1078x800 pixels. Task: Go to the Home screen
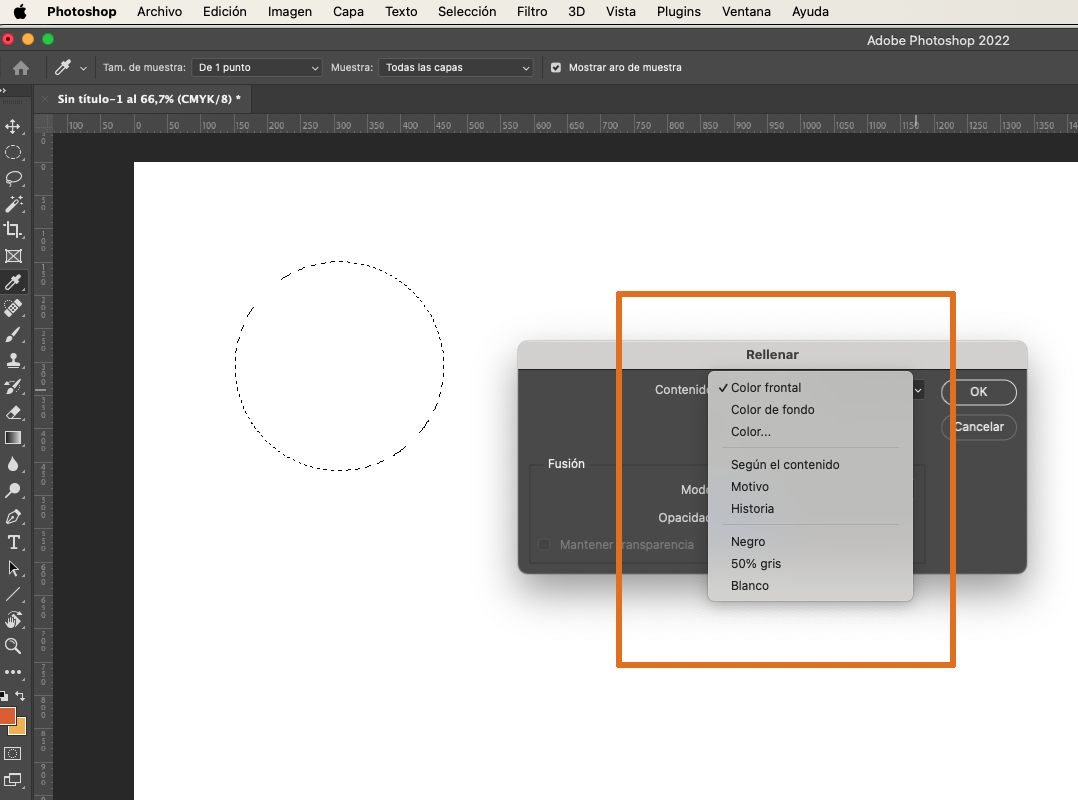(21, 67)
